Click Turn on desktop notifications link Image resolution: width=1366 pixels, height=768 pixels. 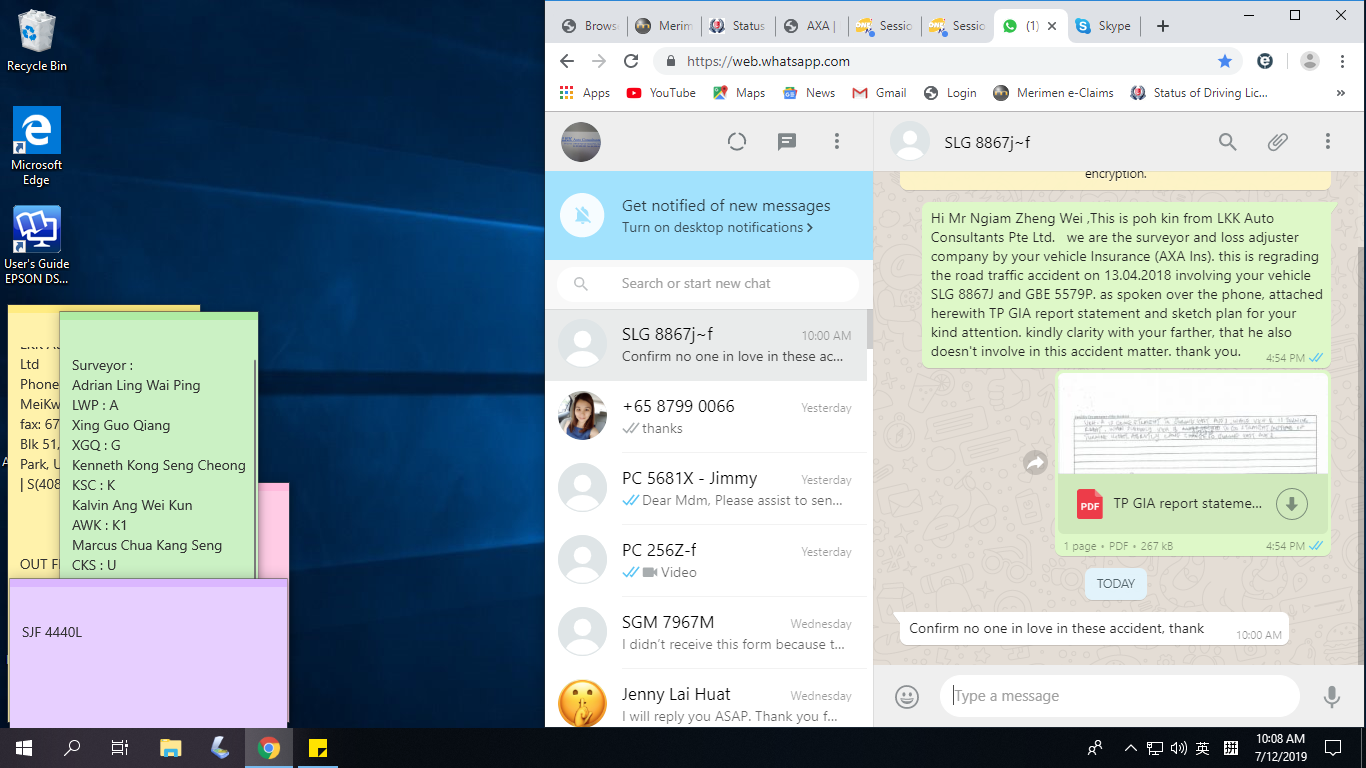click(717, 227)
